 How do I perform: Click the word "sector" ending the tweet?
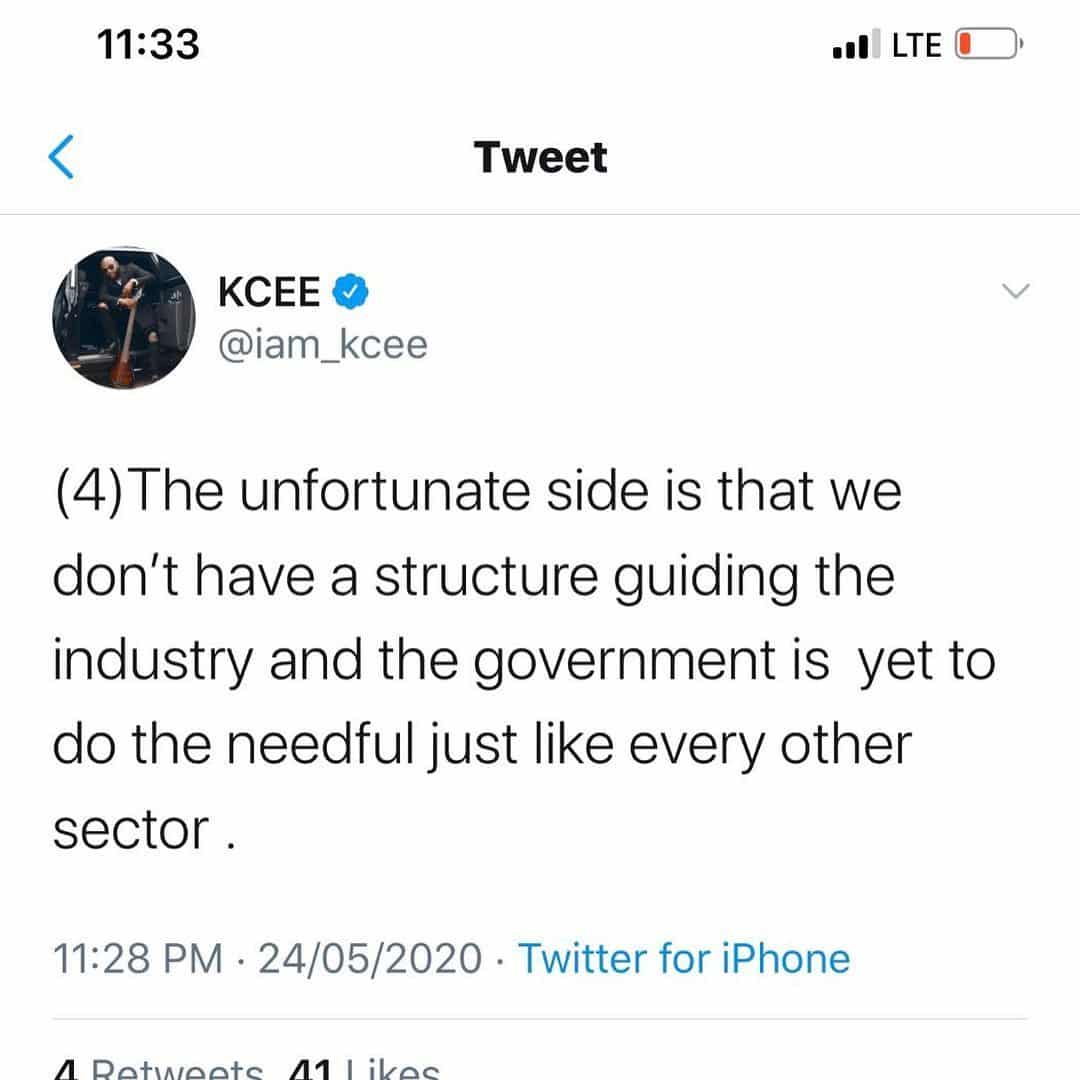(131, 831)
